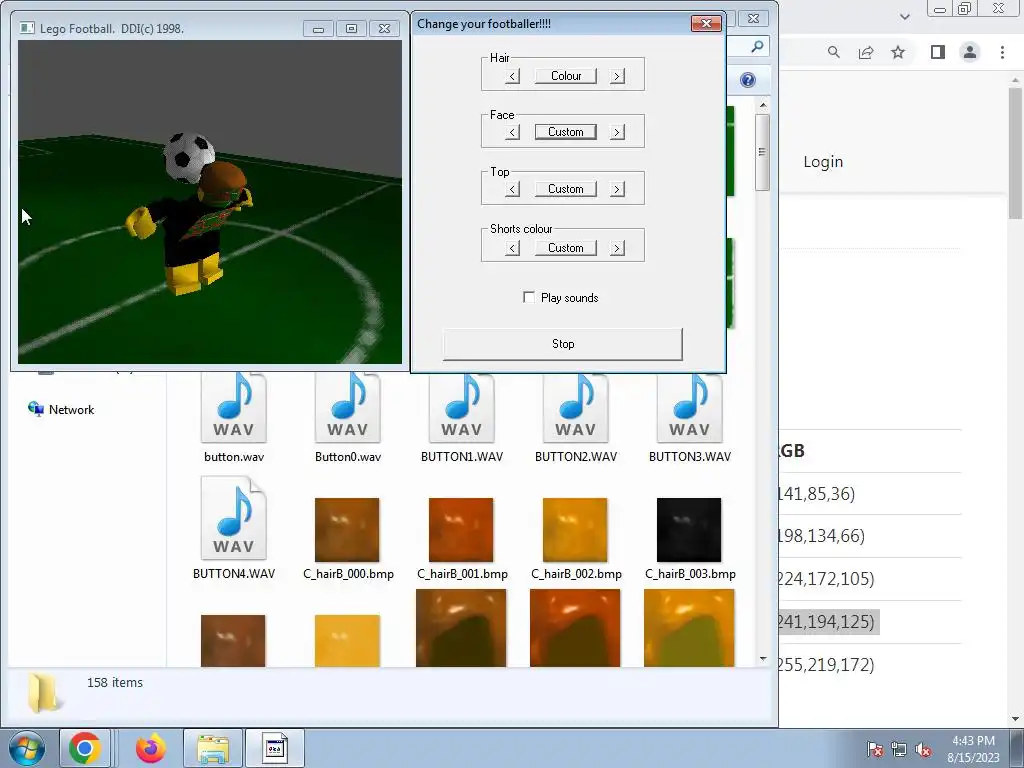This screenshot has height=768, width=1024.
Task: Click the Hair Colour button
Action: [x=566, y=76]
